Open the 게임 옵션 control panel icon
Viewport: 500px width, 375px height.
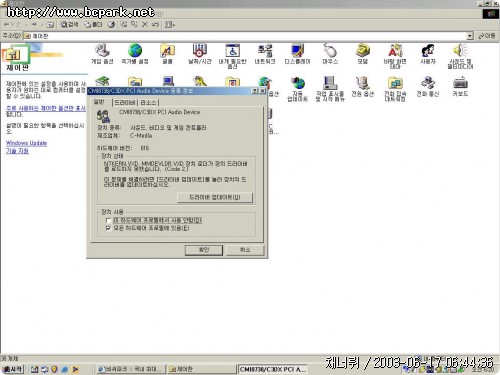[x=102, y=54]
